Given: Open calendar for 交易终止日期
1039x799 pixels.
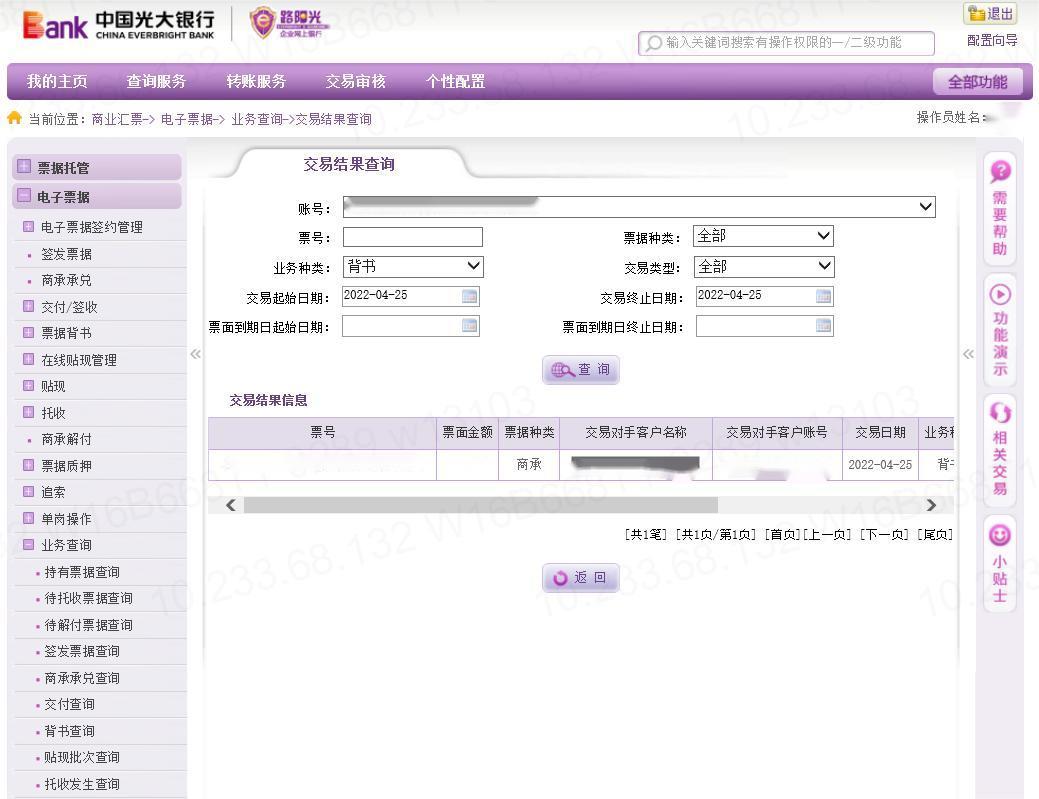Looking at the screenshot, I should click(823, 296).
